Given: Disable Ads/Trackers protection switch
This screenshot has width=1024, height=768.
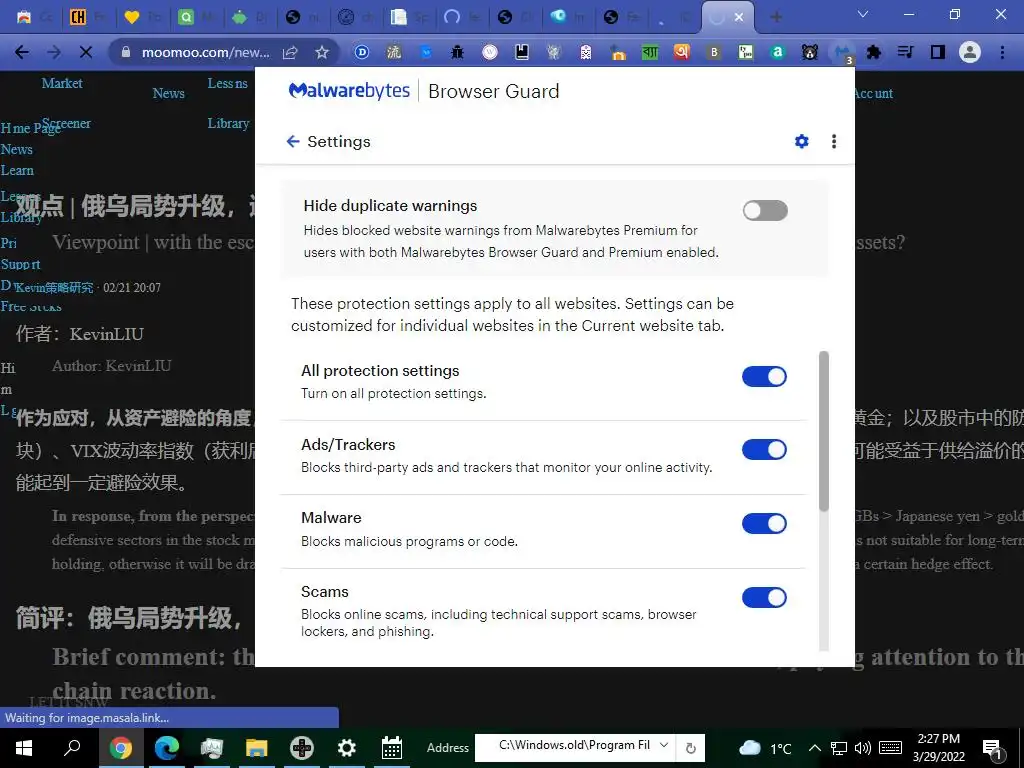Looking at the screenshot, I should [x=764, y=449].
